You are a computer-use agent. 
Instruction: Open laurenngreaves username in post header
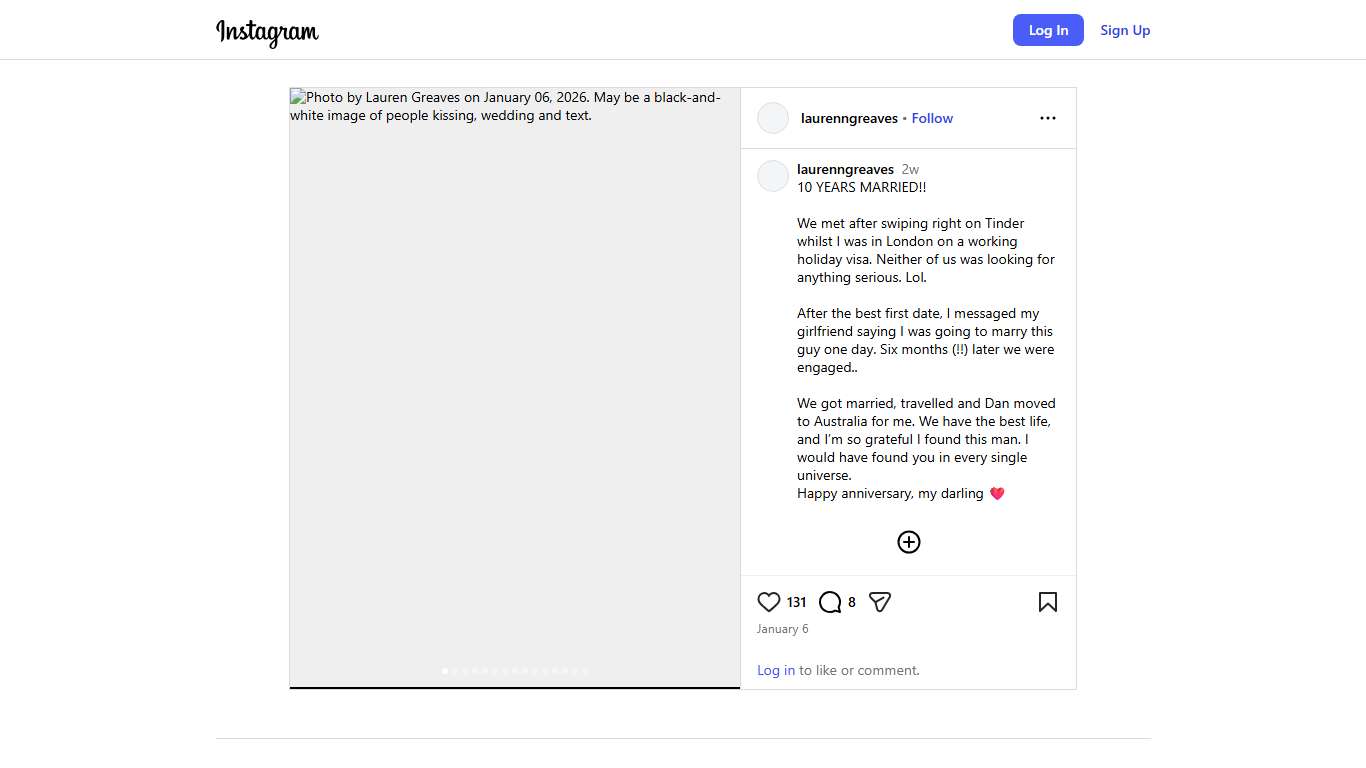(x=849, y=118)
